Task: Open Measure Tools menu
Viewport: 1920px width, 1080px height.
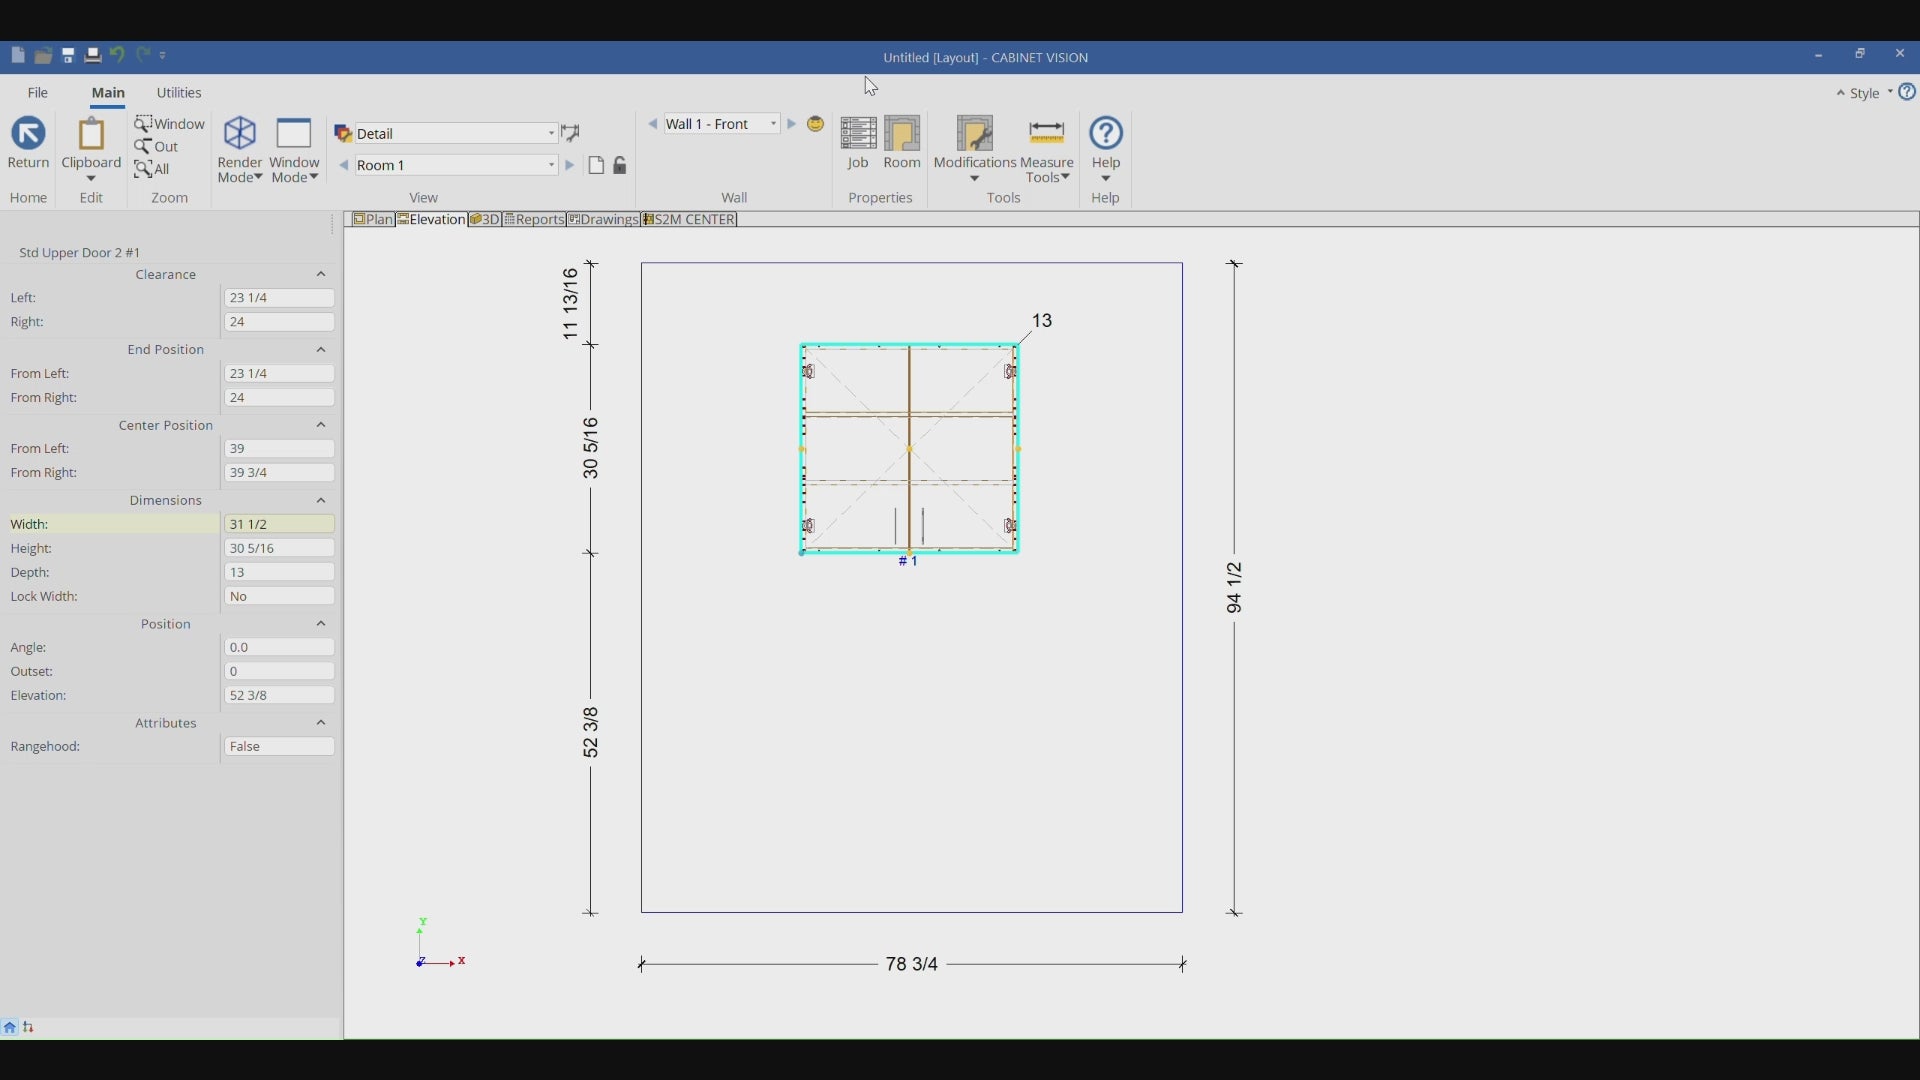Action: pyautogui.click(x=1047, y=152)
